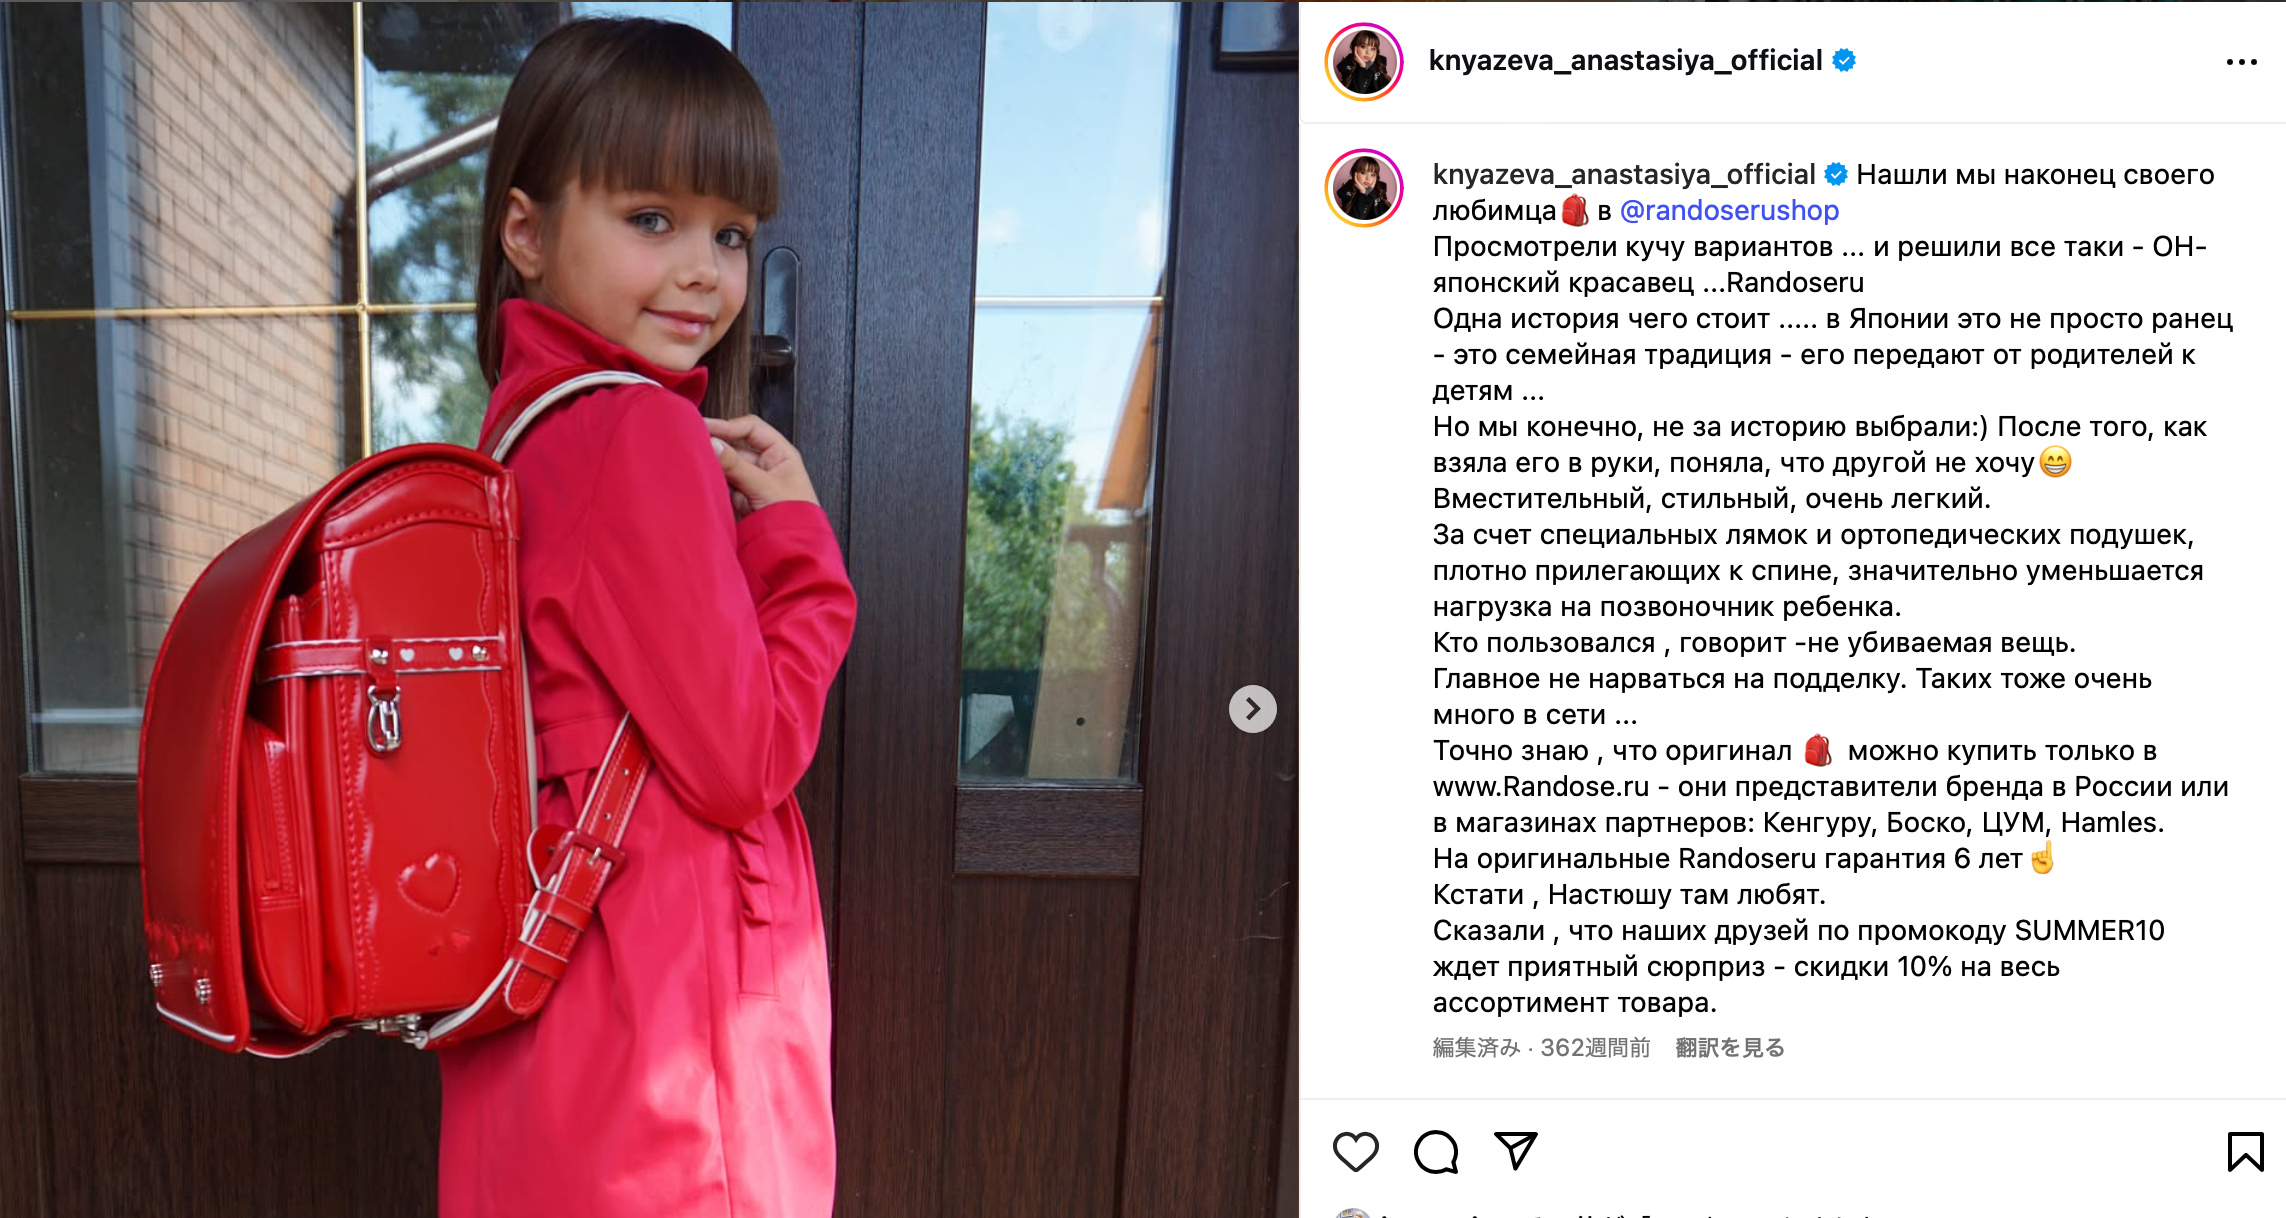This screenshot has height=1218, width=2286.
Task: Open username link at caption start
Action: (1623, 174)
